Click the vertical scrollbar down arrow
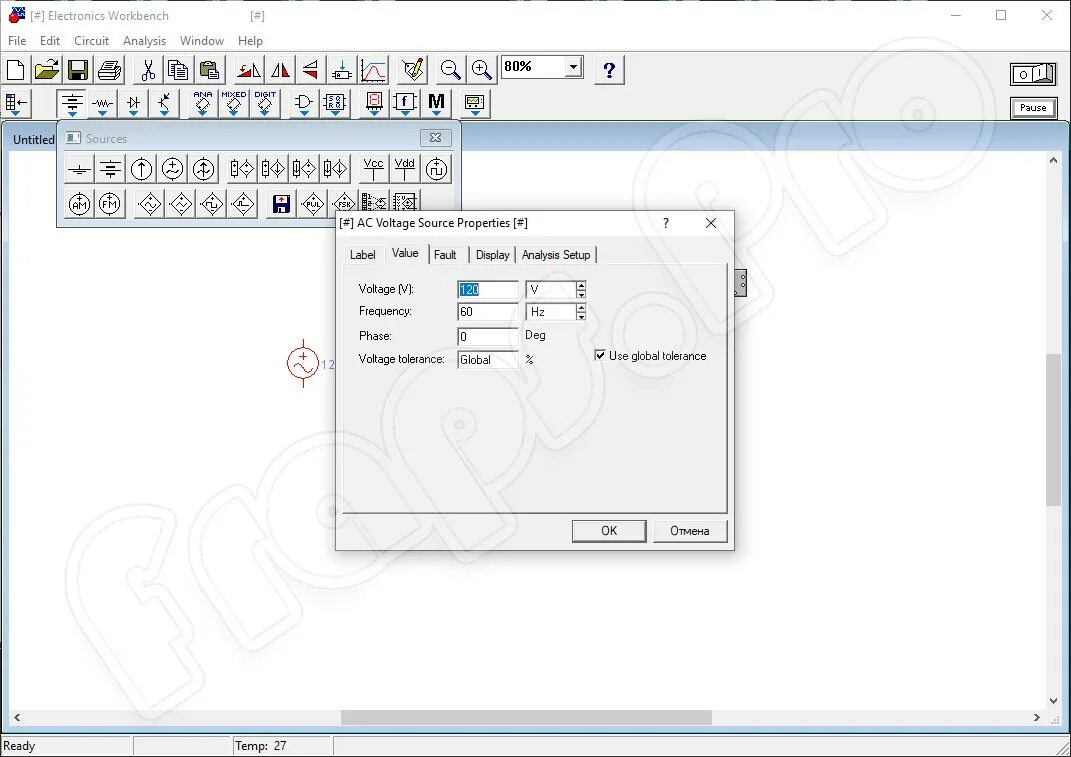 (1053, 701)
